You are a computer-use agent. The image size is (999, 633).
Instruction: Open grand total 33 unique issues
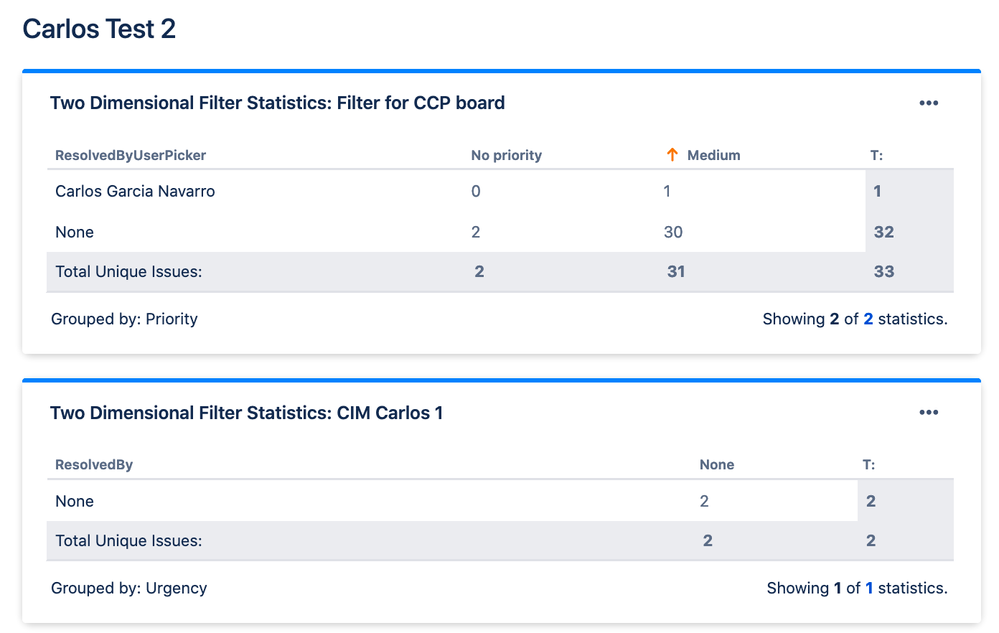(x=883, y=271)
